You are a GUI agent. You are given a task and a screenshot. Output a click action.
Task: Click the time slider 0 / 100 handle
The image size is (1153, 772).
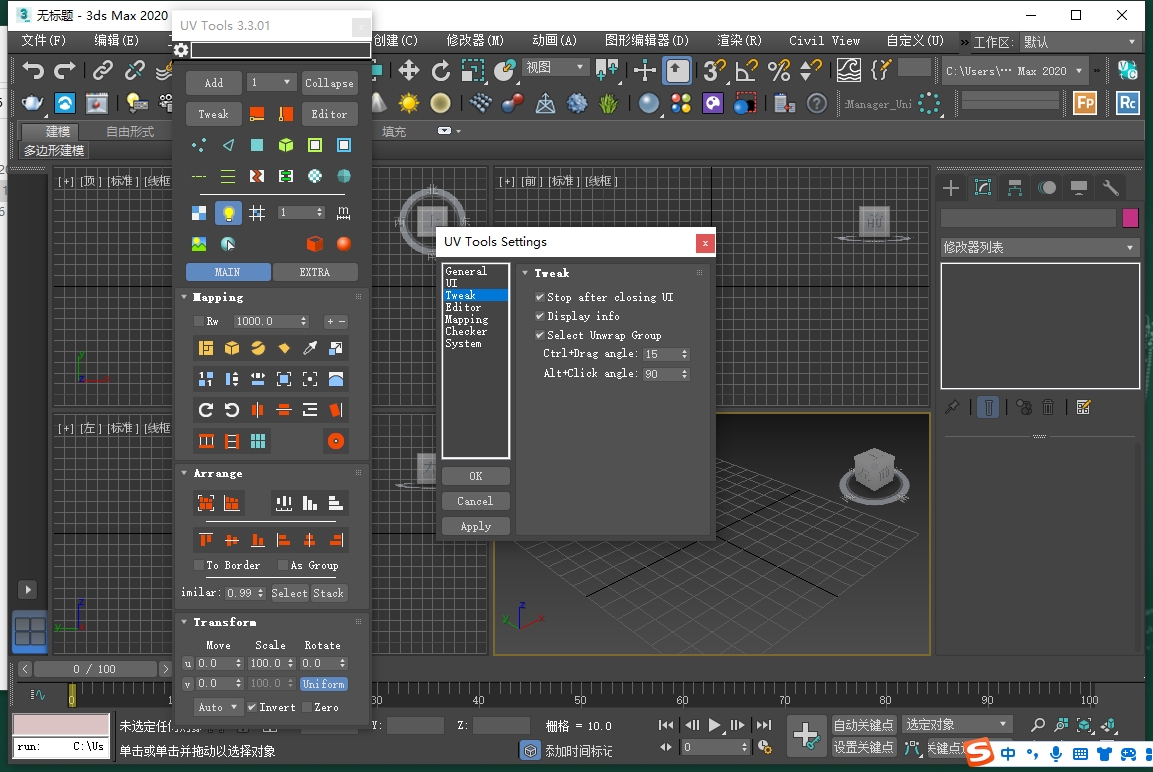click(x=95, y=669)
